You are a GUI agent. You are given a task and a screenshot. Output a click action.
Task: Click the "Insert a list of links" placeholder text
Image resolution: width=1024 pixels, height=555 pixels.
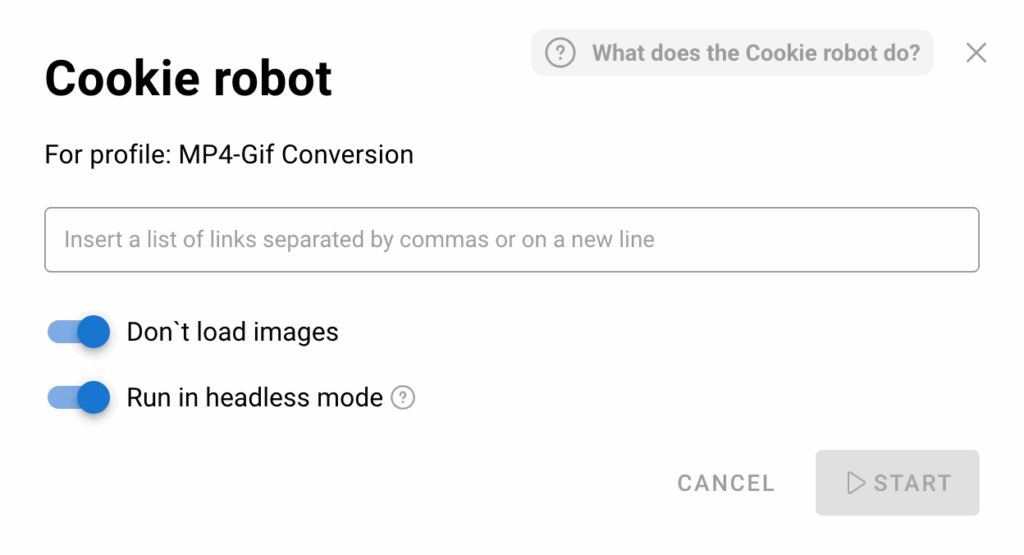359,240
